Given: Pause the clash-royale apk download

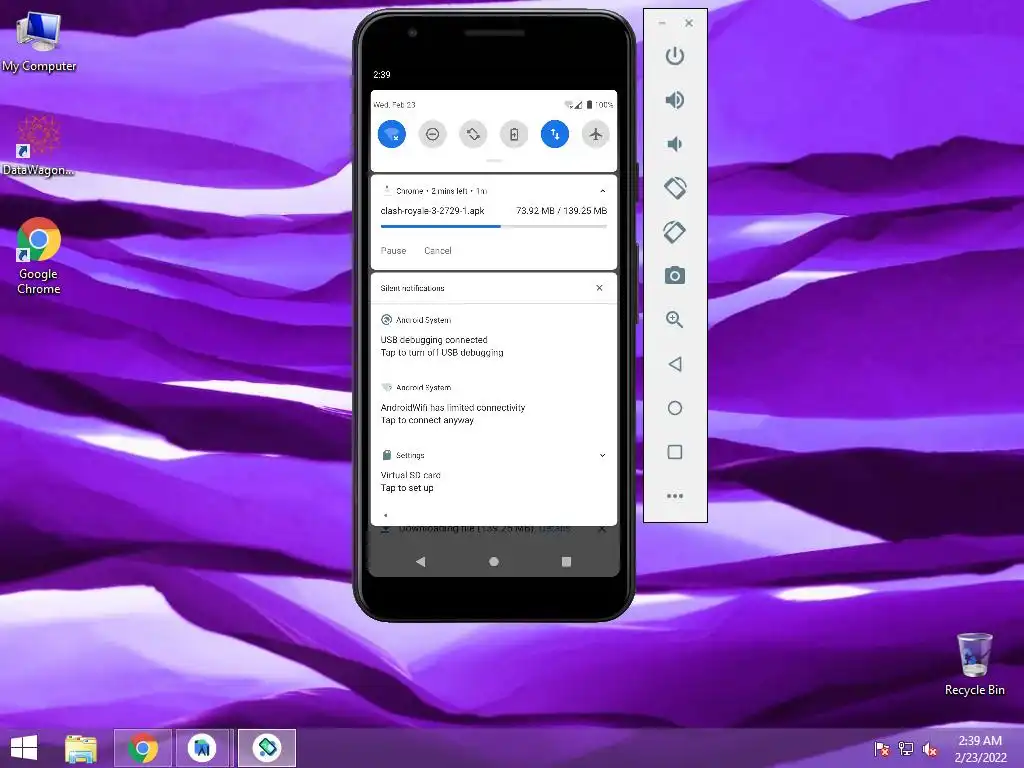Looking at the screenshot, I should (x=393, y=251).
